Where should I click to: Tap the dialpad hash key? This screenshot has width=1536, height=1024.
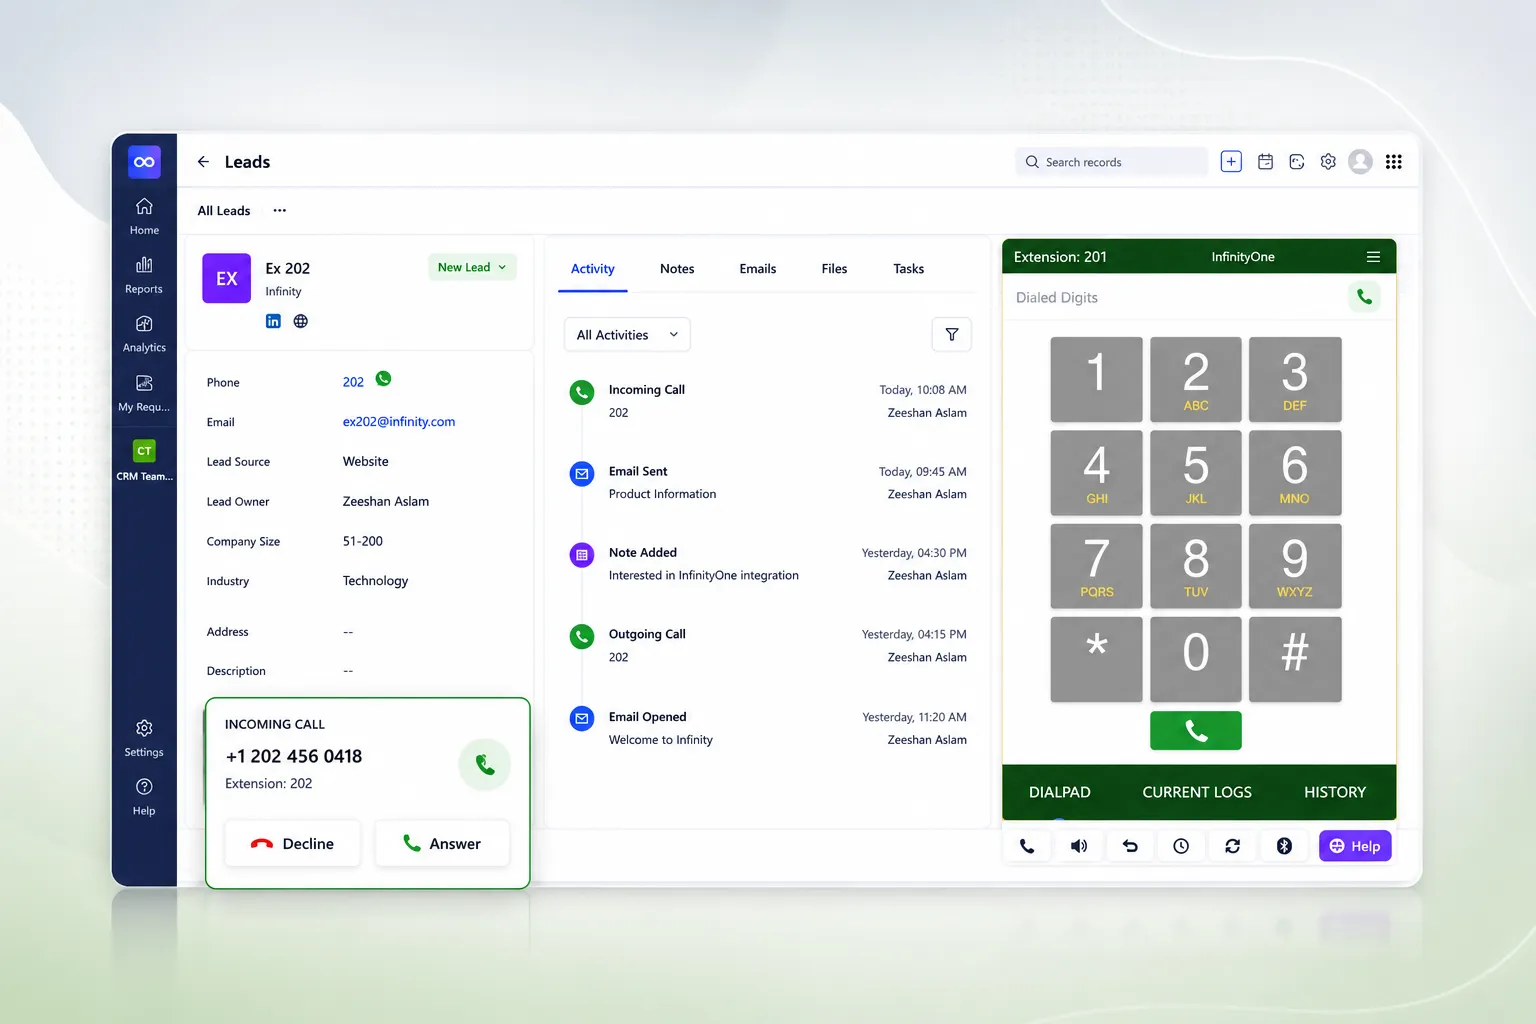[1295, 659]
